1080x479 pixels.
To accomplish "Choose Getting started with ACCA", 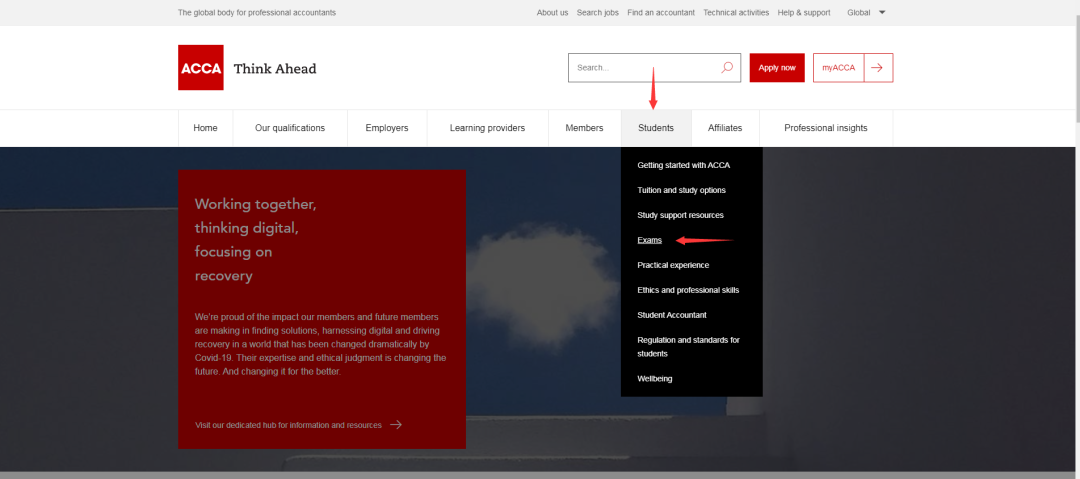I will point(683,165).
